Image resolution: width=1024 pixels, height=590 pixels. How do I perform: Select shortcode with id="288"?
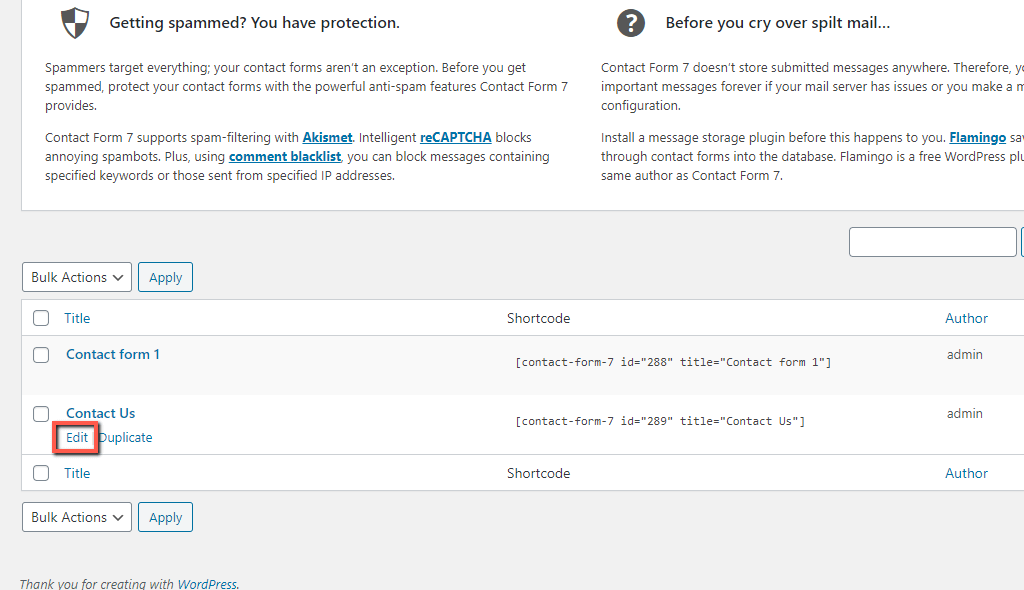[x=673, y=362]
